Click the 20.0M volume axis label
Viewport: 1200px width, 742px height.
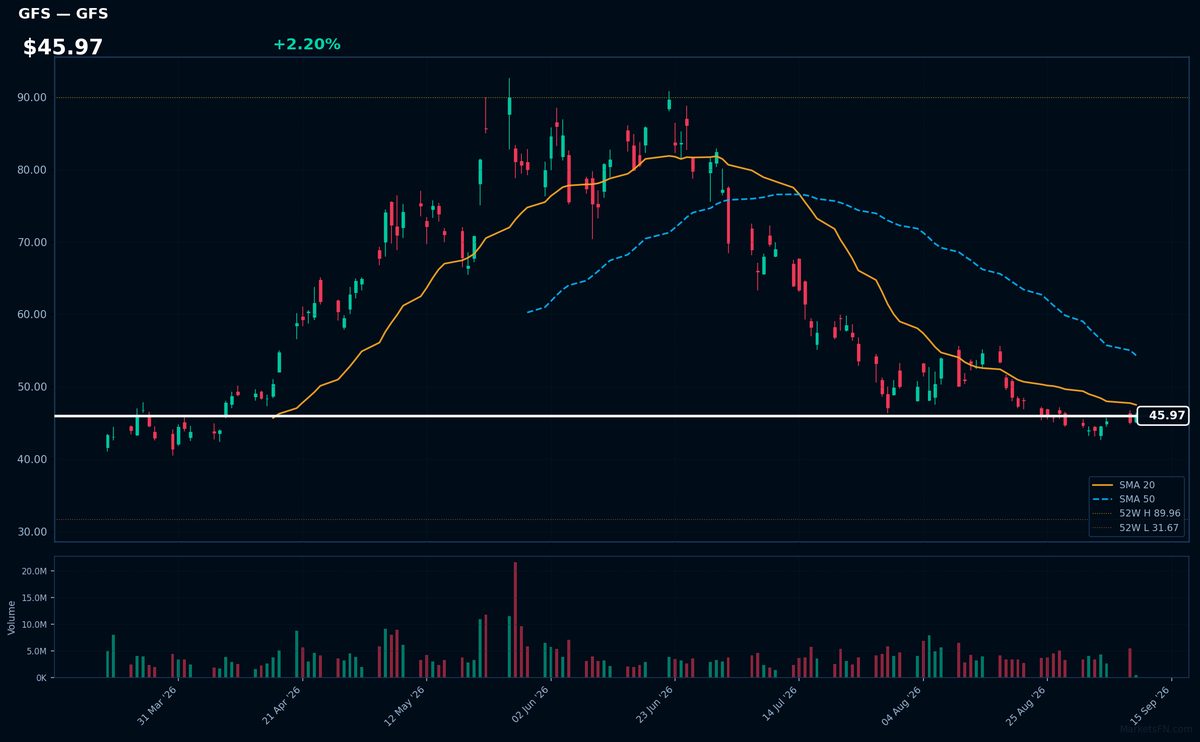tap(33, 571)
